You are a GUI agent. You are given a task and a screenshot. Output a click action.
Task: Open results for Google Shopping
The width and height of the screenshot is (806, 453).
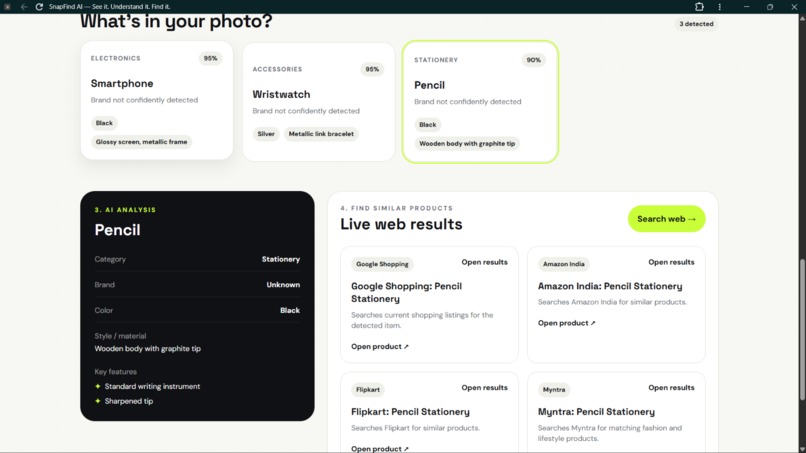(484, 262)
